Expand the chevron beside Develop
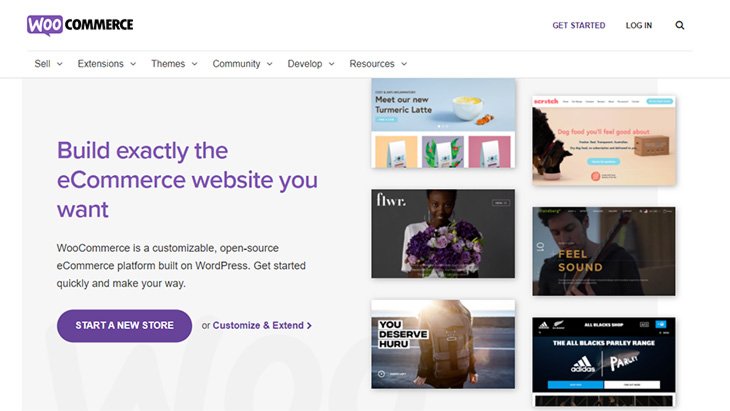The image size is (730, 411). tap(331, 64)
